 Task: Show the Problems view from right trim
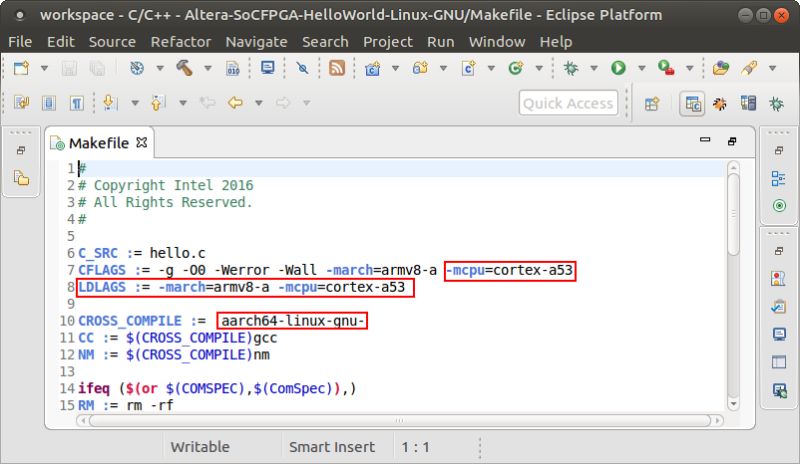779,279
